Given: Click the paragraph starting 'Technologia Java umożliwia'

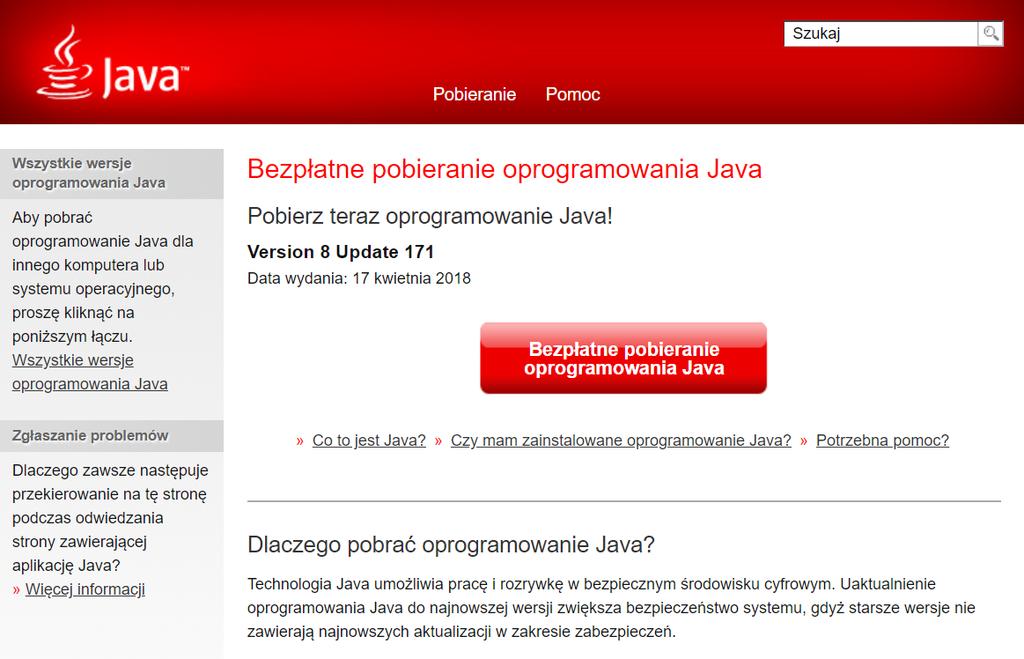Looking at the screenshot, I should (611, 608).
